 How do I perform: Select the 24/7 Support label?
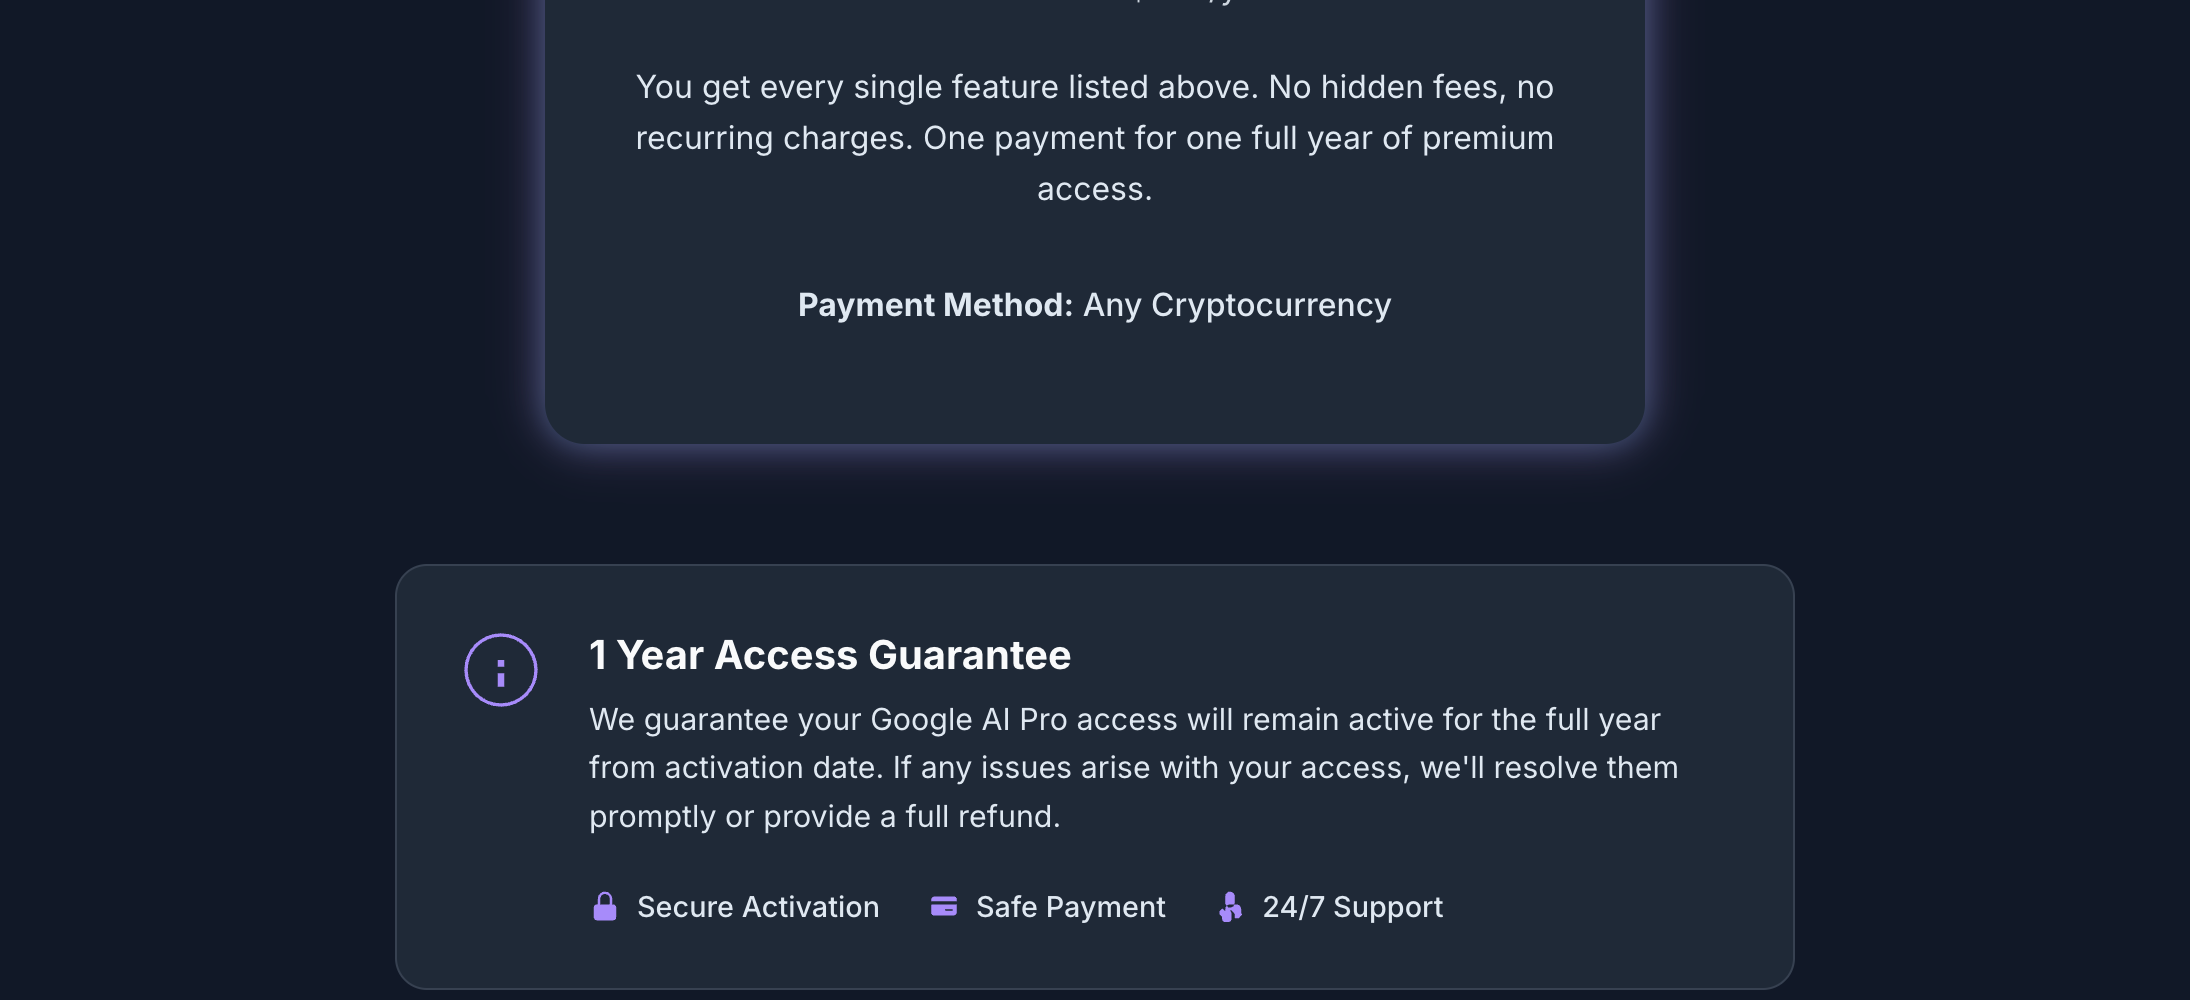coord(1353,907)
